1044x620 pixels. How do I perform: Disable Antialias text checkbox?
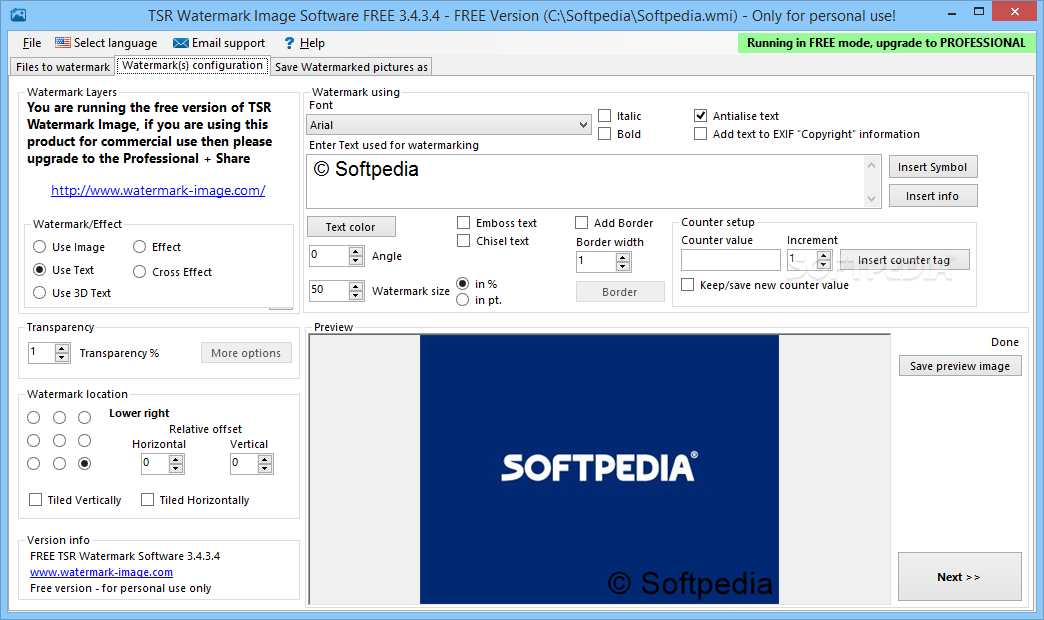pyautogui.click(x=700, y=116)
